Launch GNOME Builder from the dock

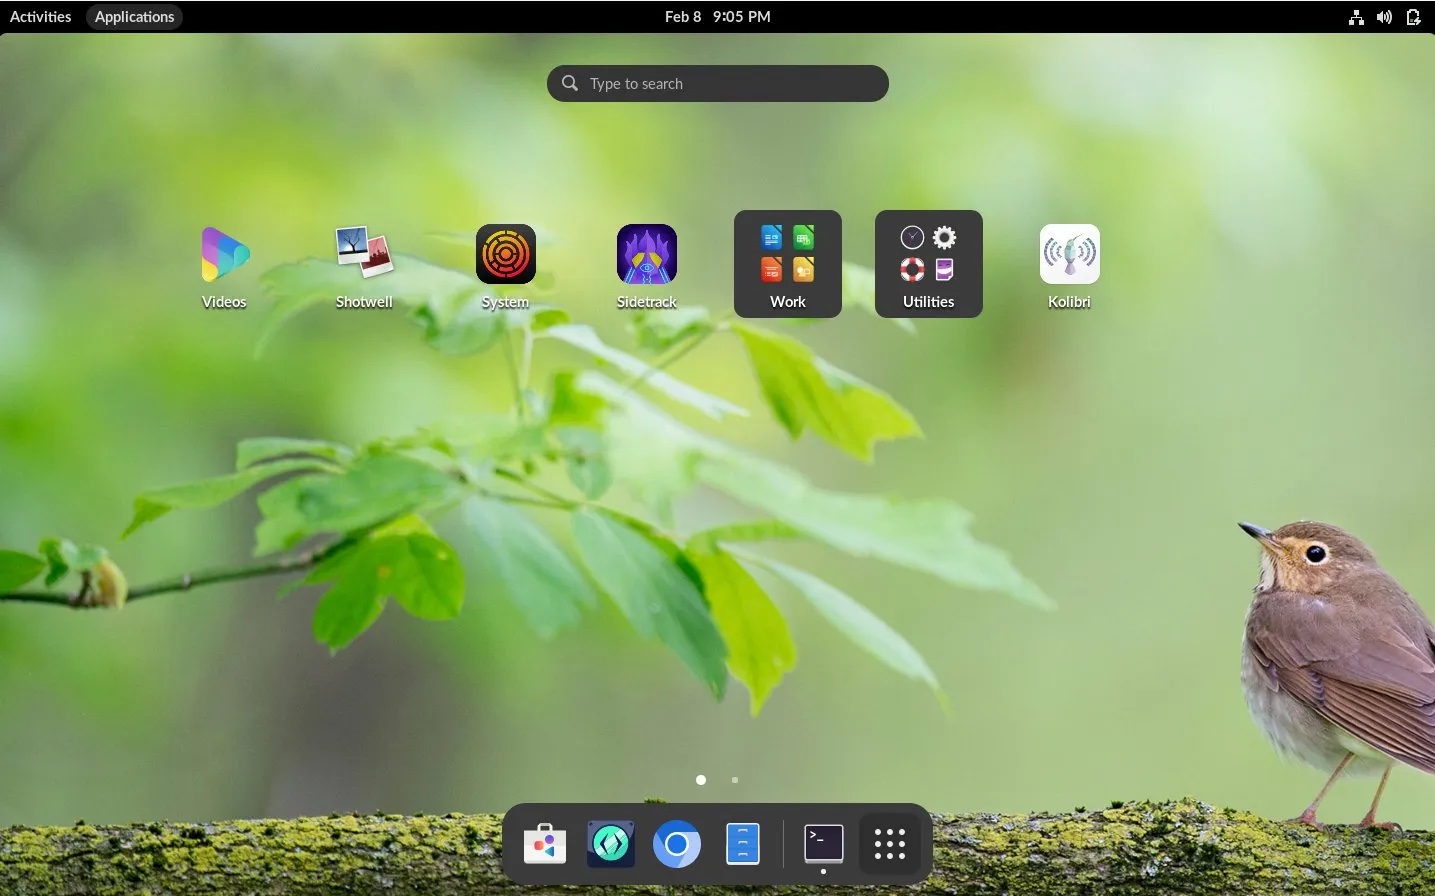point(610,843)
